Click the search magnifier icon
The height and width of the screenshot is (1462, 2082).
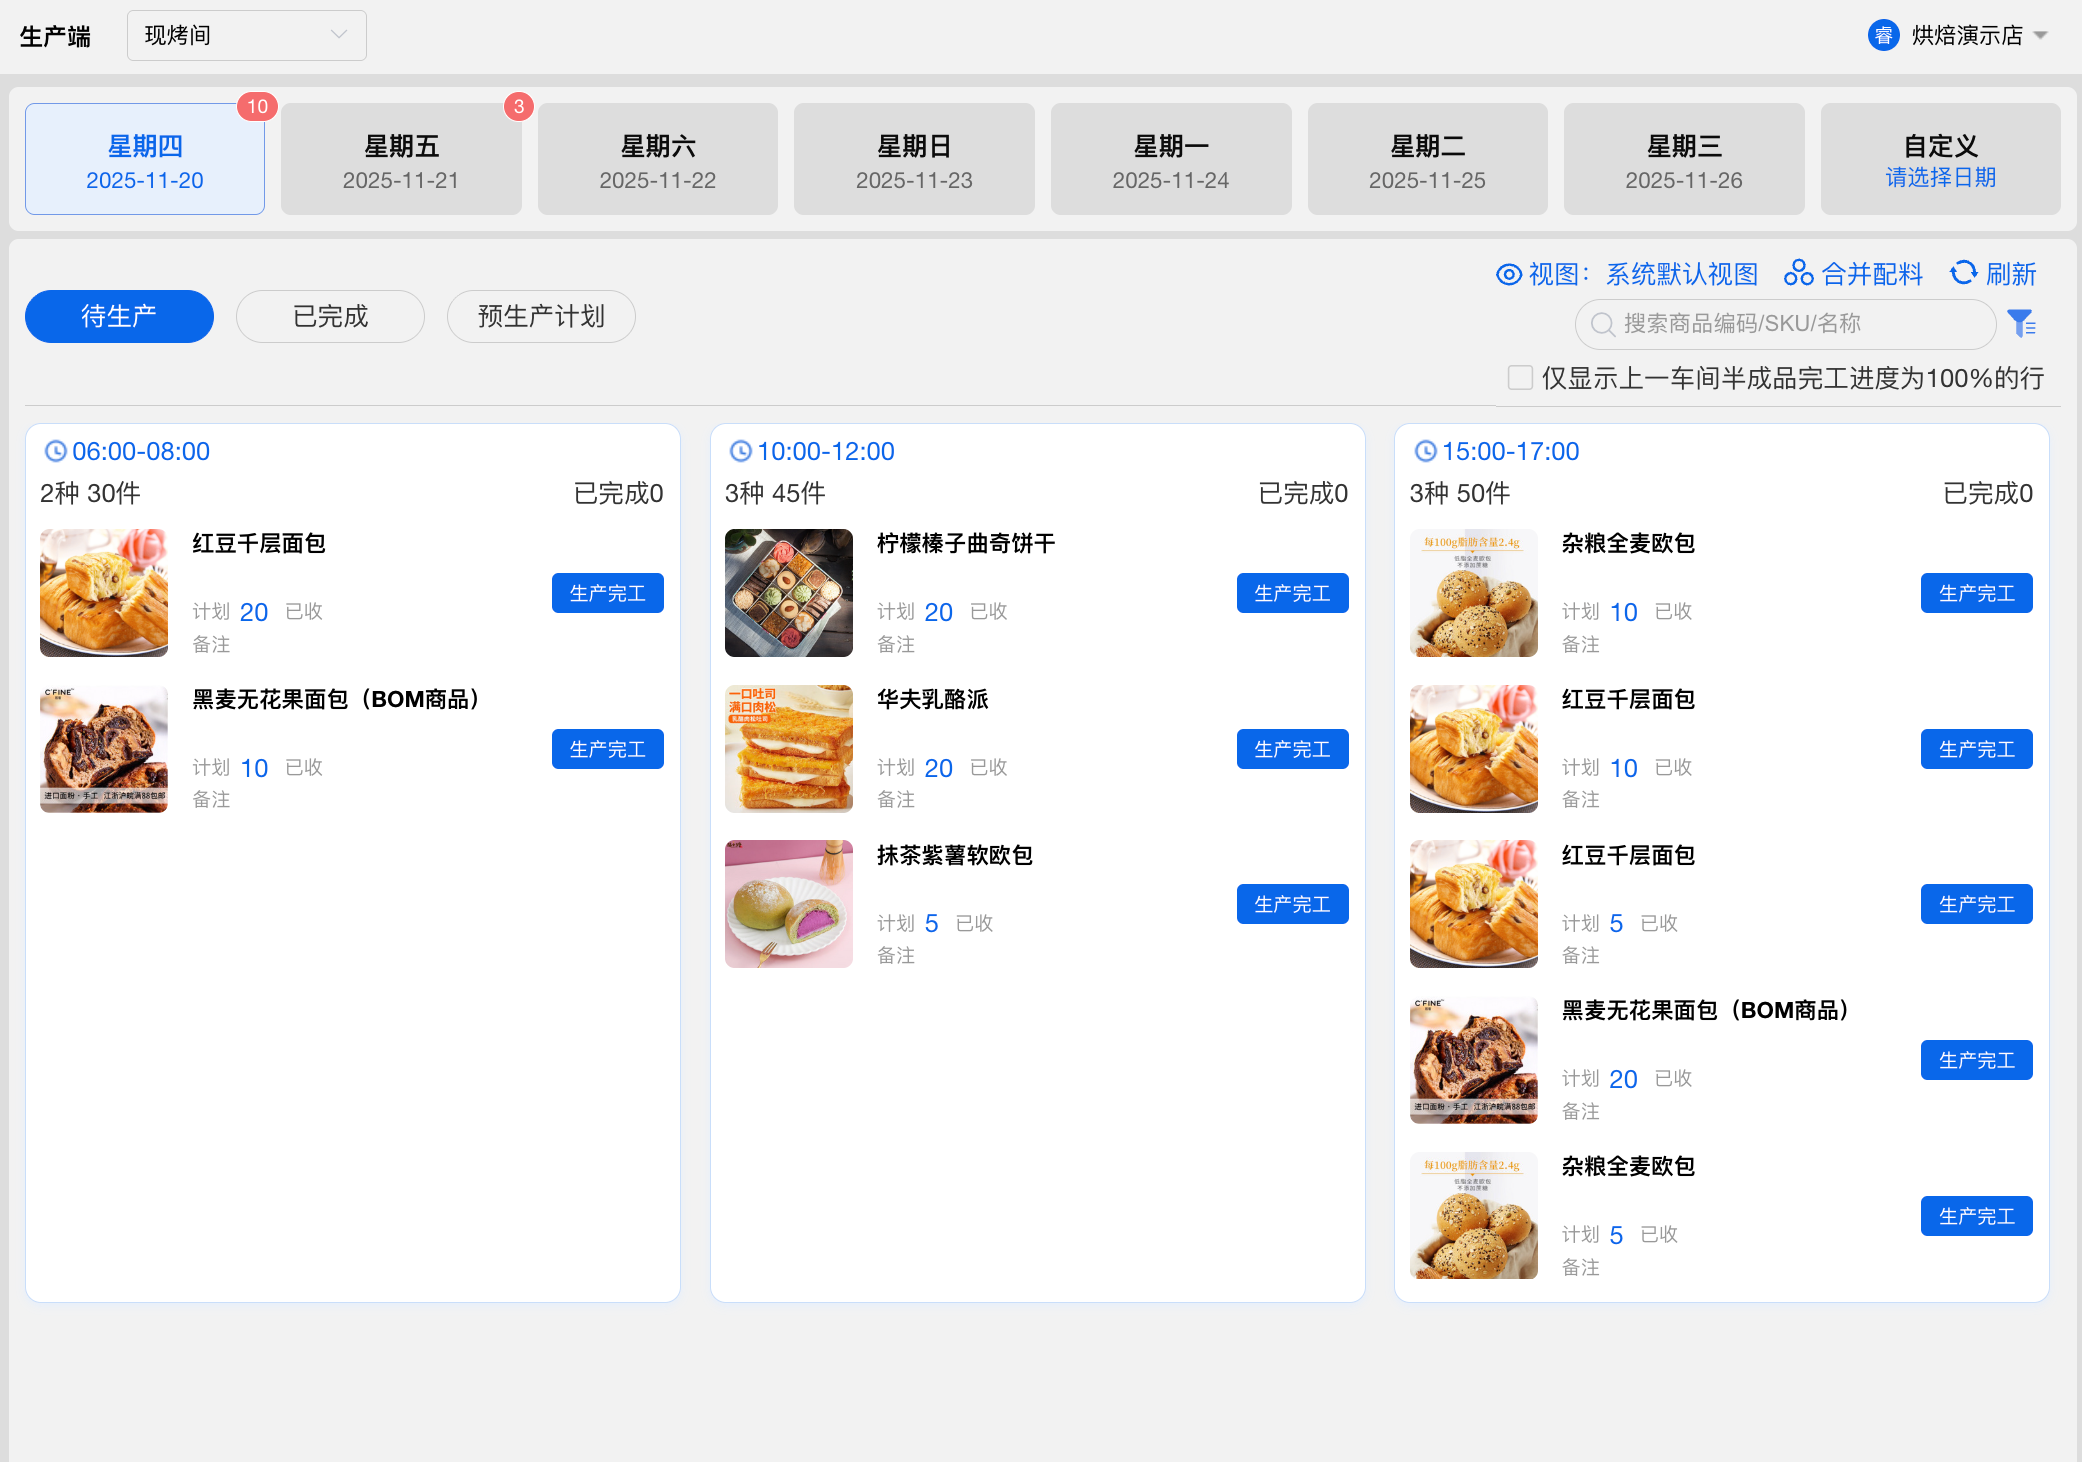click(1602, 324)
